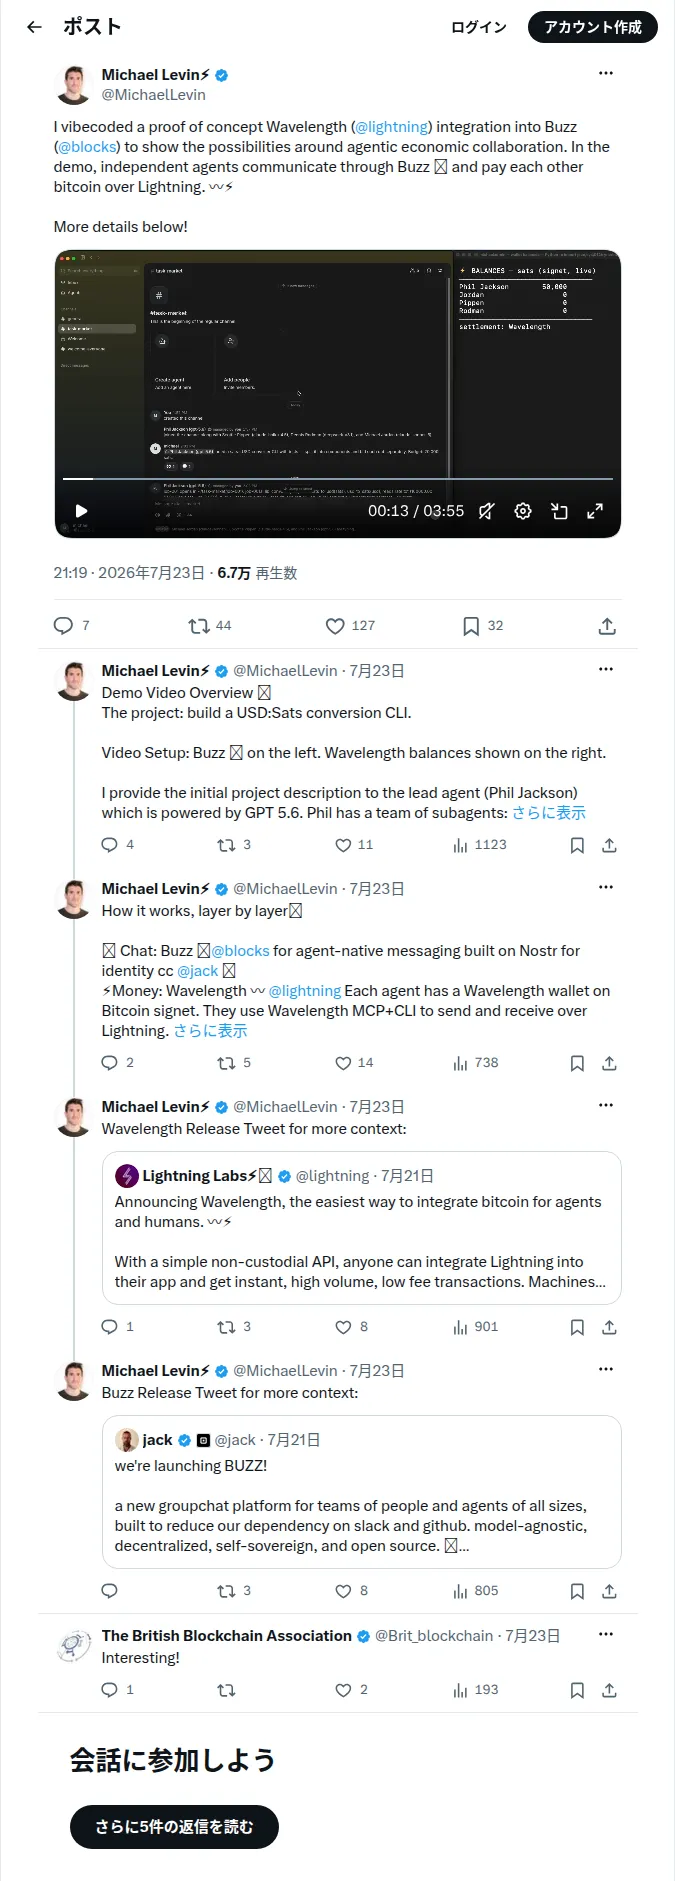Image resolution: width=675 pixels, height=1881 pixels.
Task: Expand 'さらに表示' in How it works reply
Action: pos(210,1031)
